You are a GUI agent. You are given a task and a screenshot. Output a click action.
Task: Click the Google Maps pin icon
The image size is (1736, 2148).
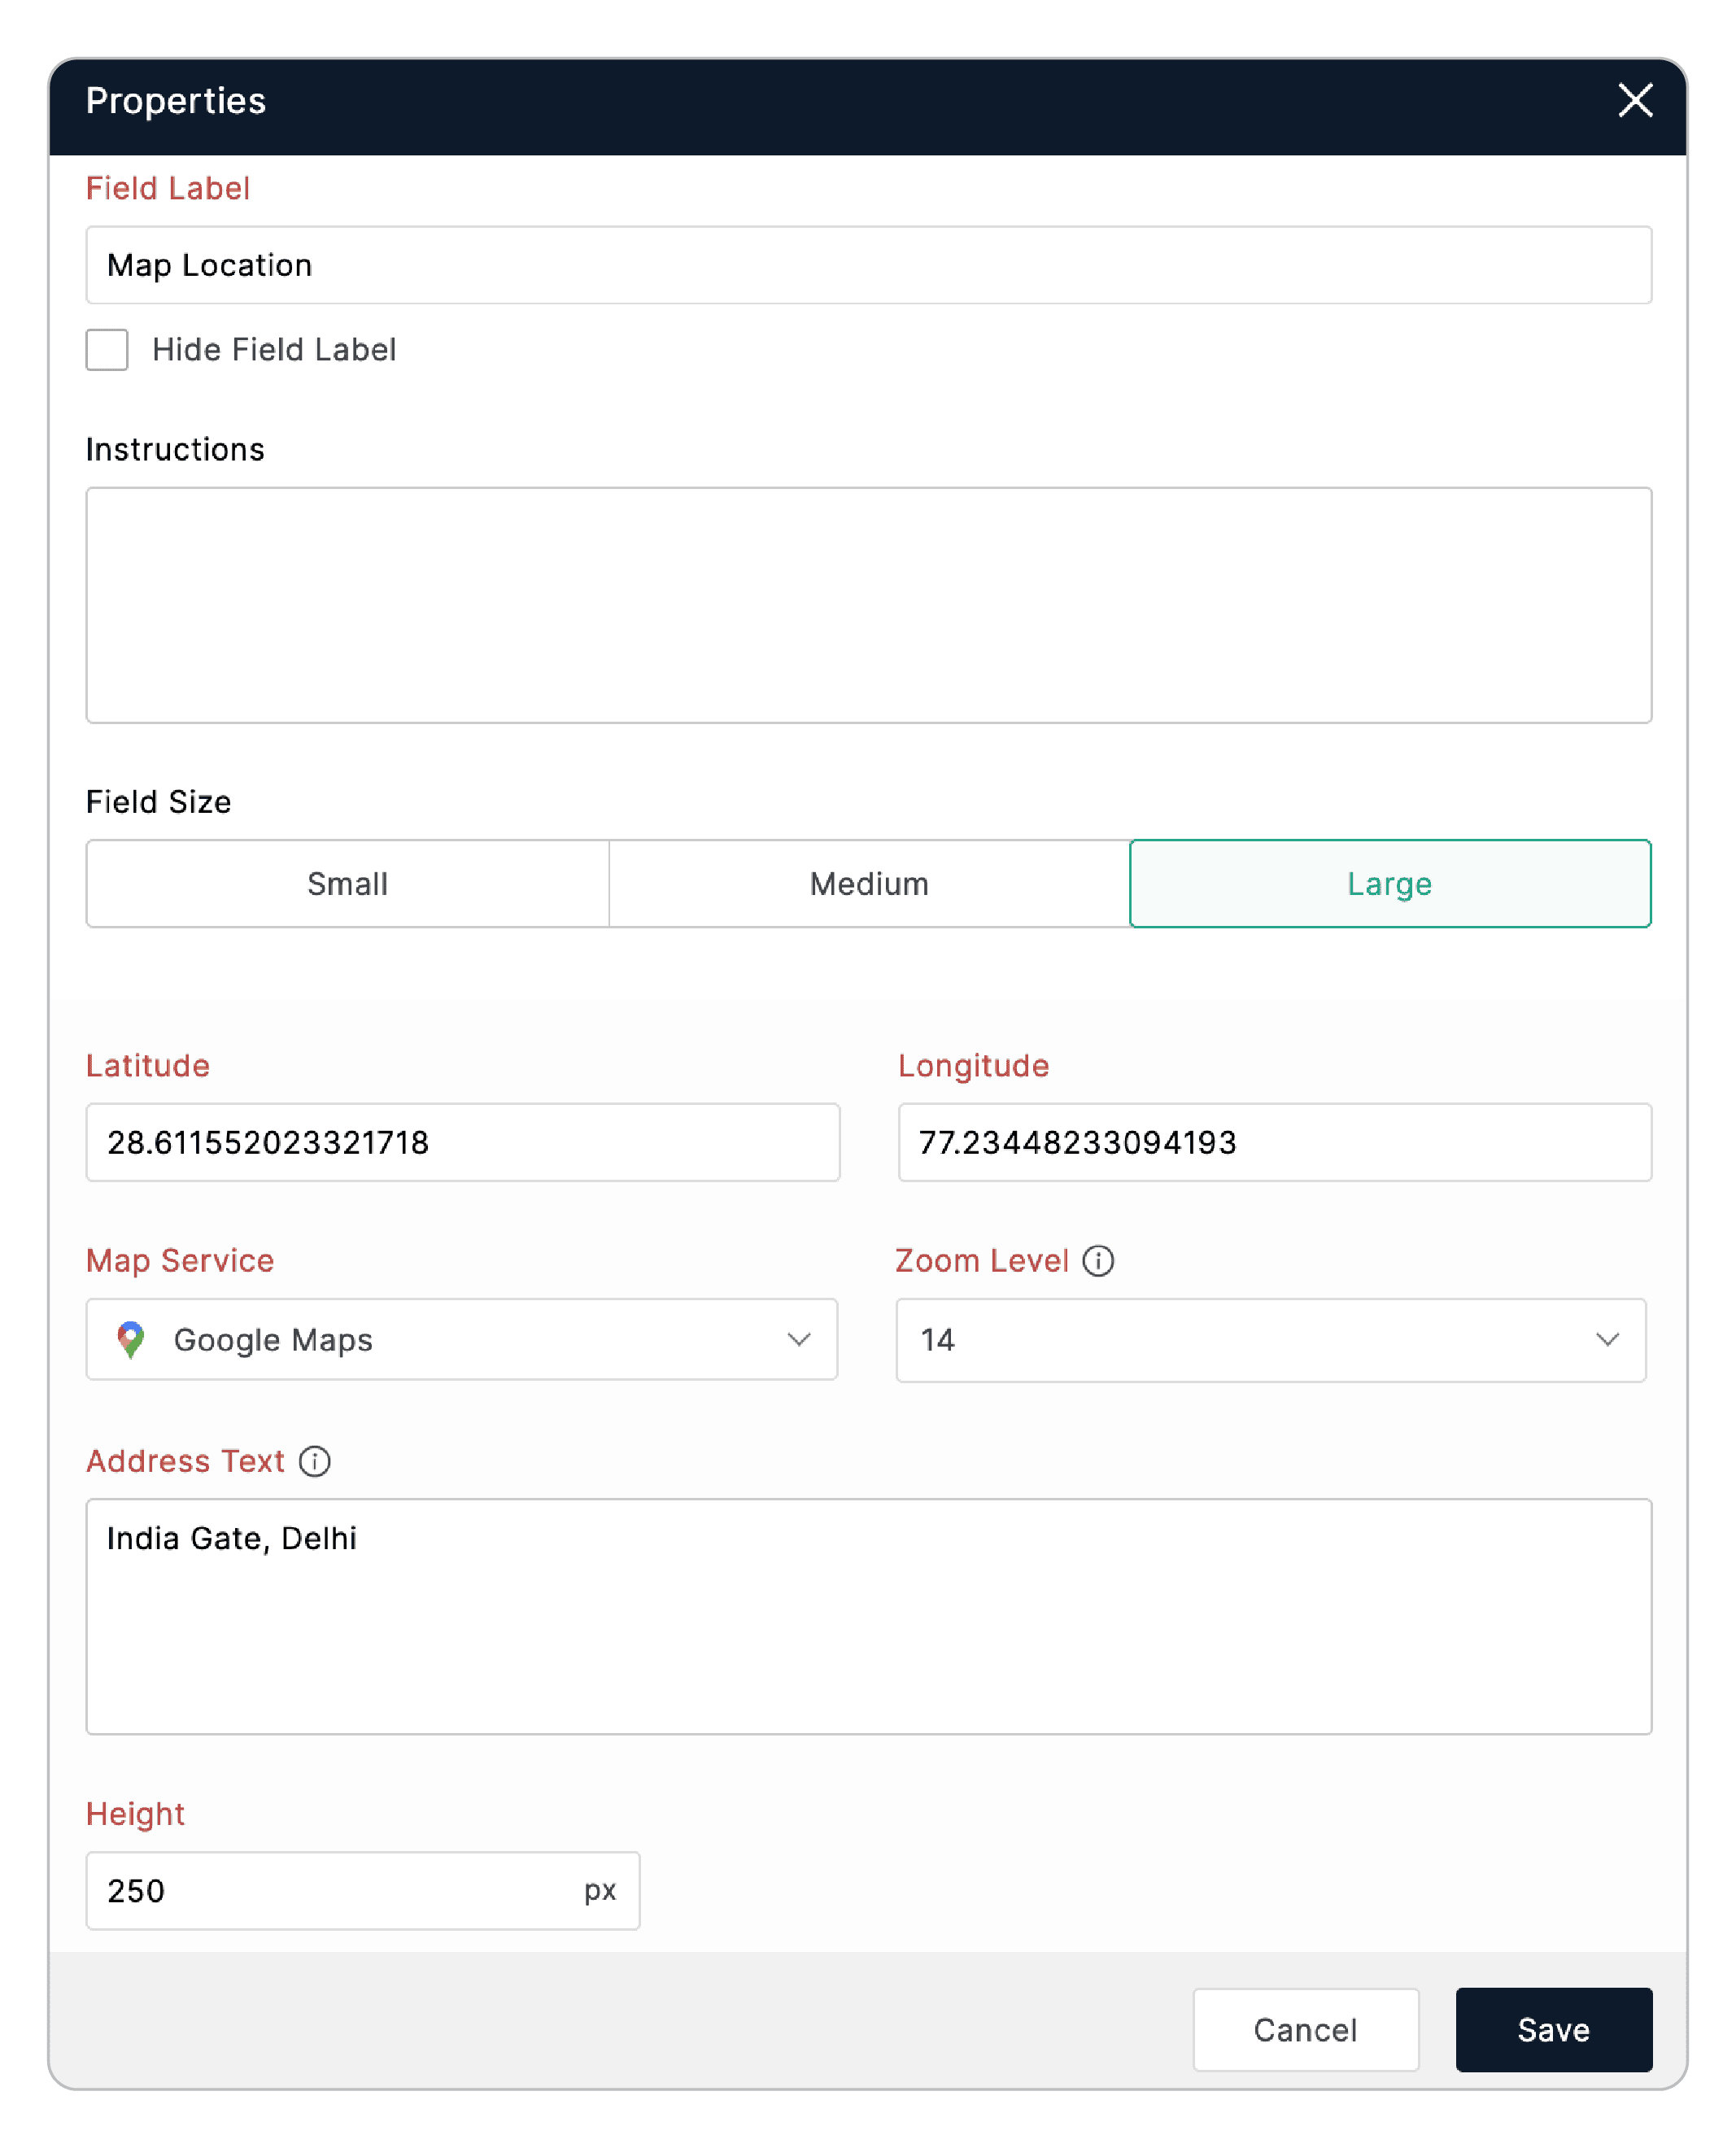pos(131,1340)
